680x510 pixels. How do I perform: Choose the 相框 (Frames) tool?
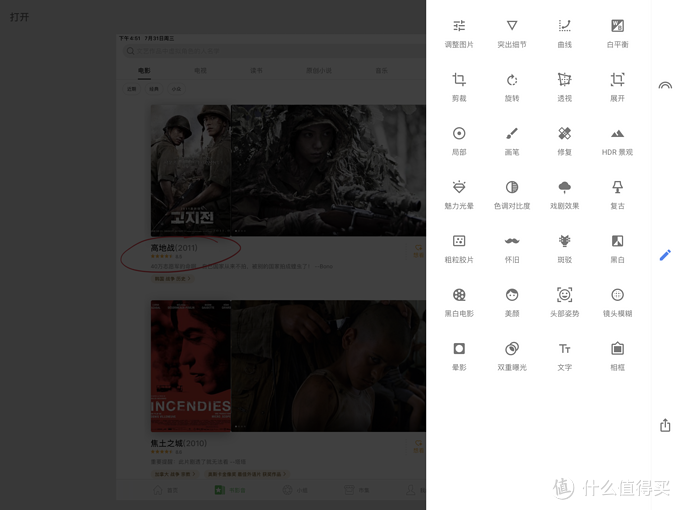(617, 356)
